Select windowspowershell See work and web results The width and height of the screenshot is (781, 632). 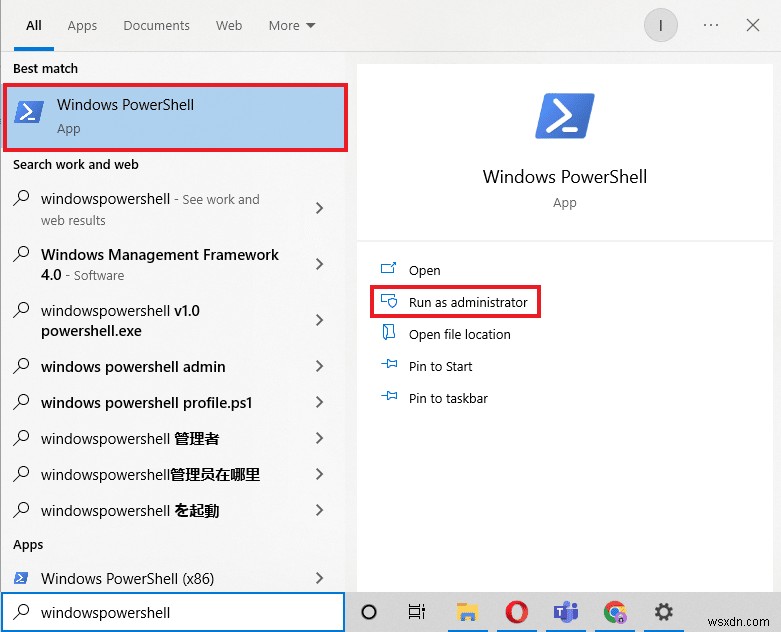point(150,209)
